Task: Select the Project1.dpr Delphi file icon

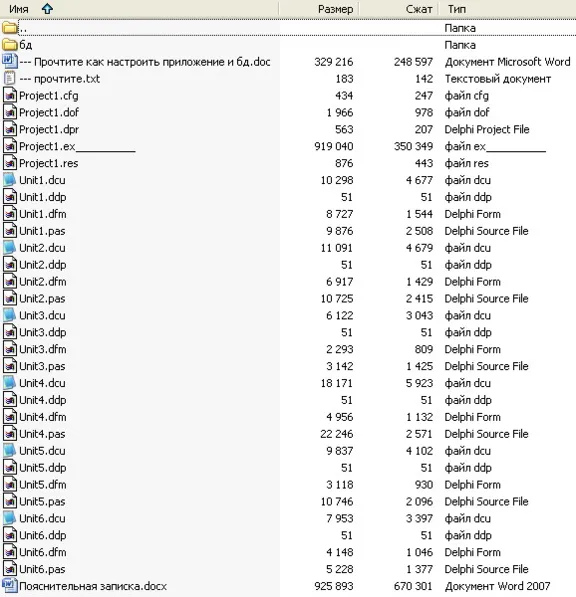Action: pos(10,129)
